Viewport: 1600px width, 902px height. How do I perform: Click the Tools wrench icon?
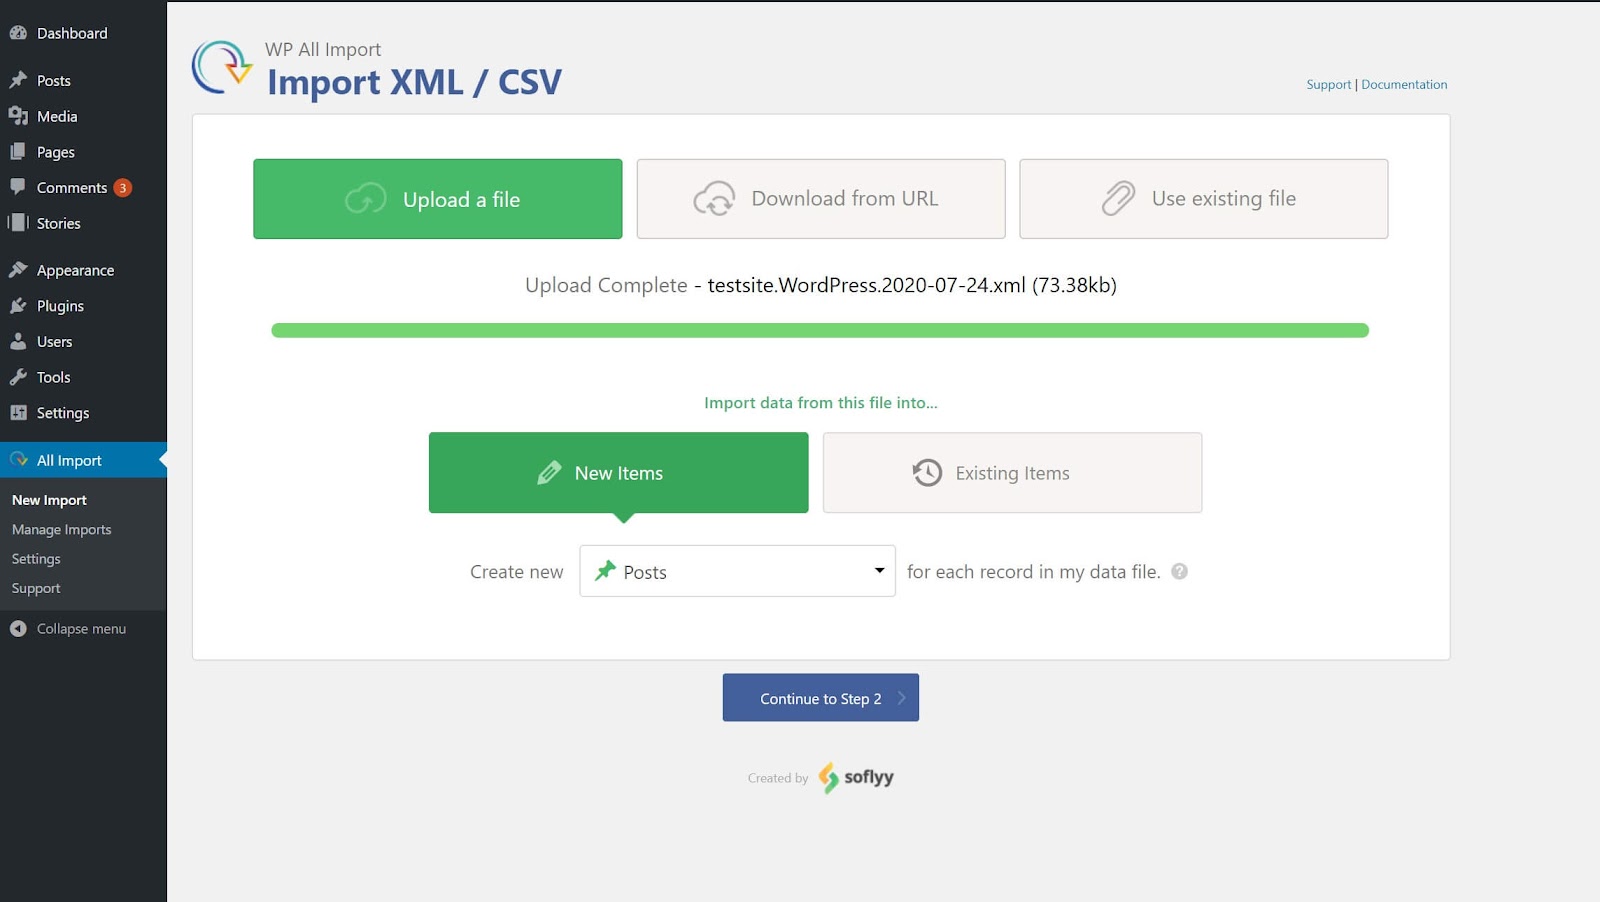[18, 377]
